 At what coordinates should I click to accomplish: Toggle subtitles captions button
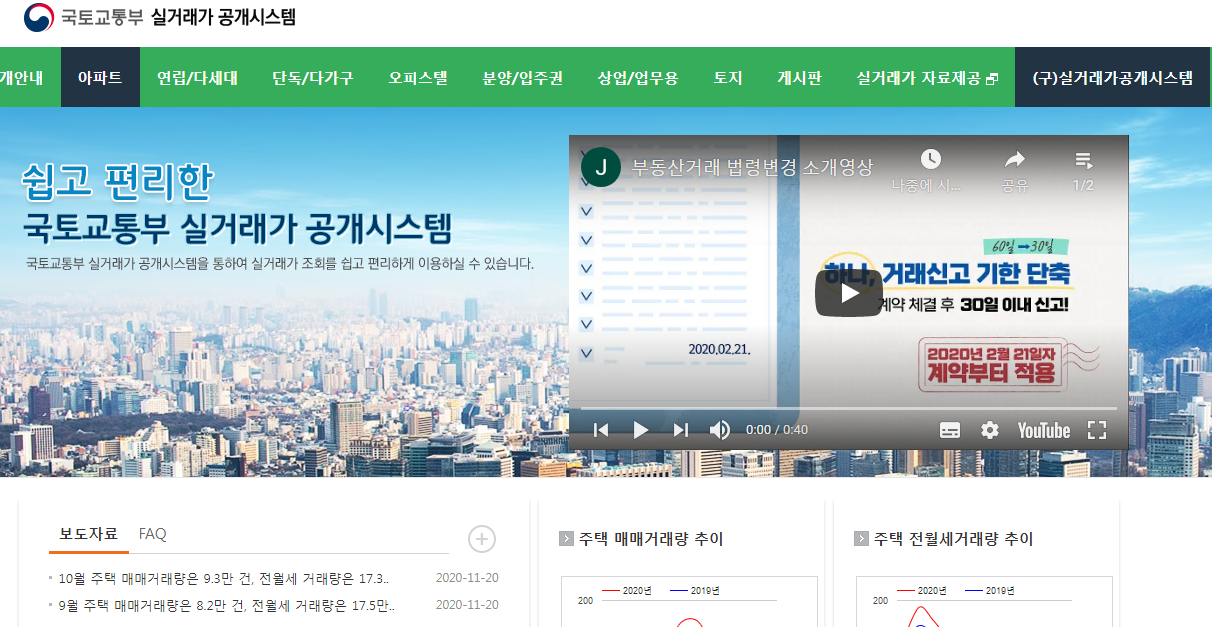(950, 430)
